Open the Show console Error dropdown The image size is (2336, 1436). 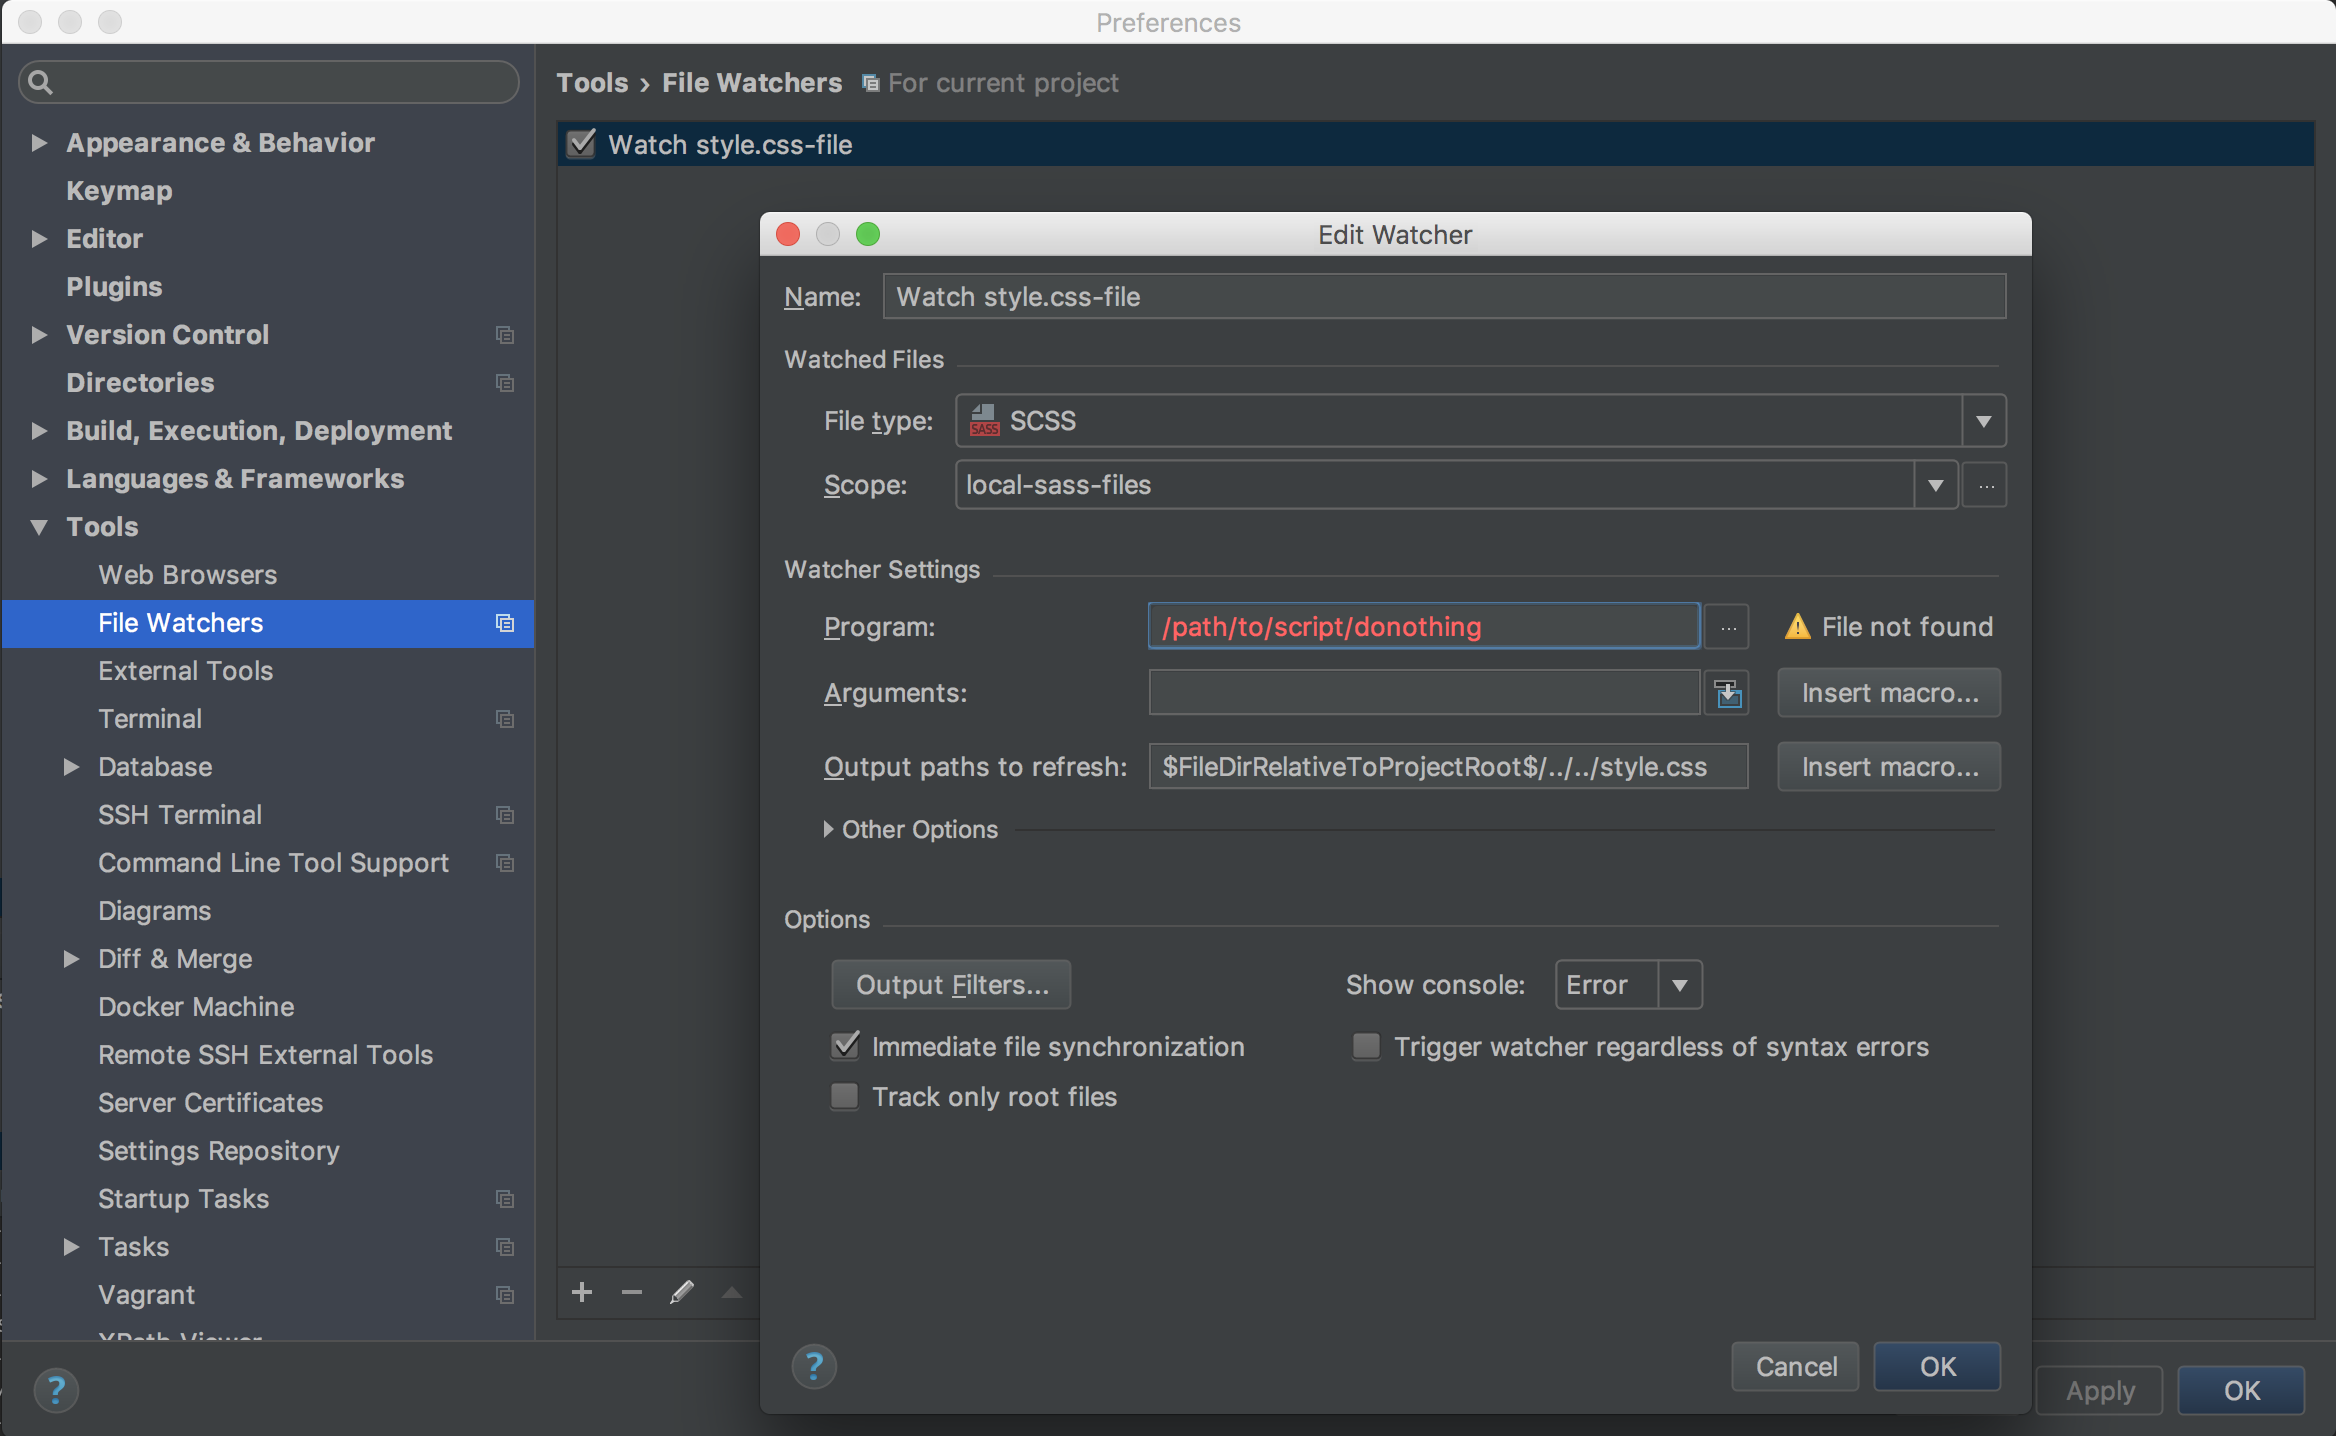pos(1679,985)
